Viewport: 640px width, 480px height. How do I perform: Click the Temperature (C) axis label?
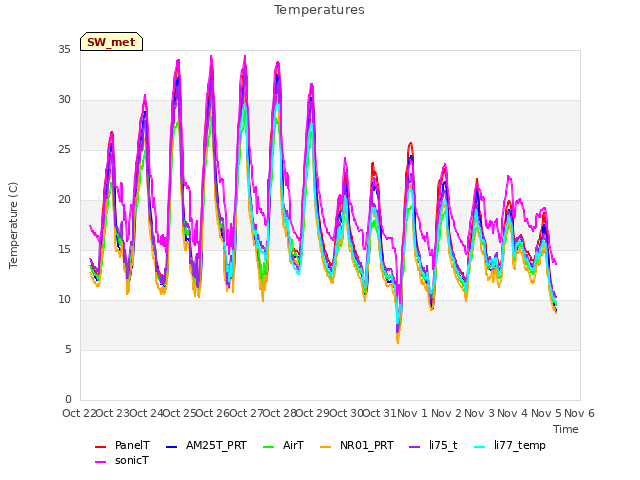click(13, 225)
